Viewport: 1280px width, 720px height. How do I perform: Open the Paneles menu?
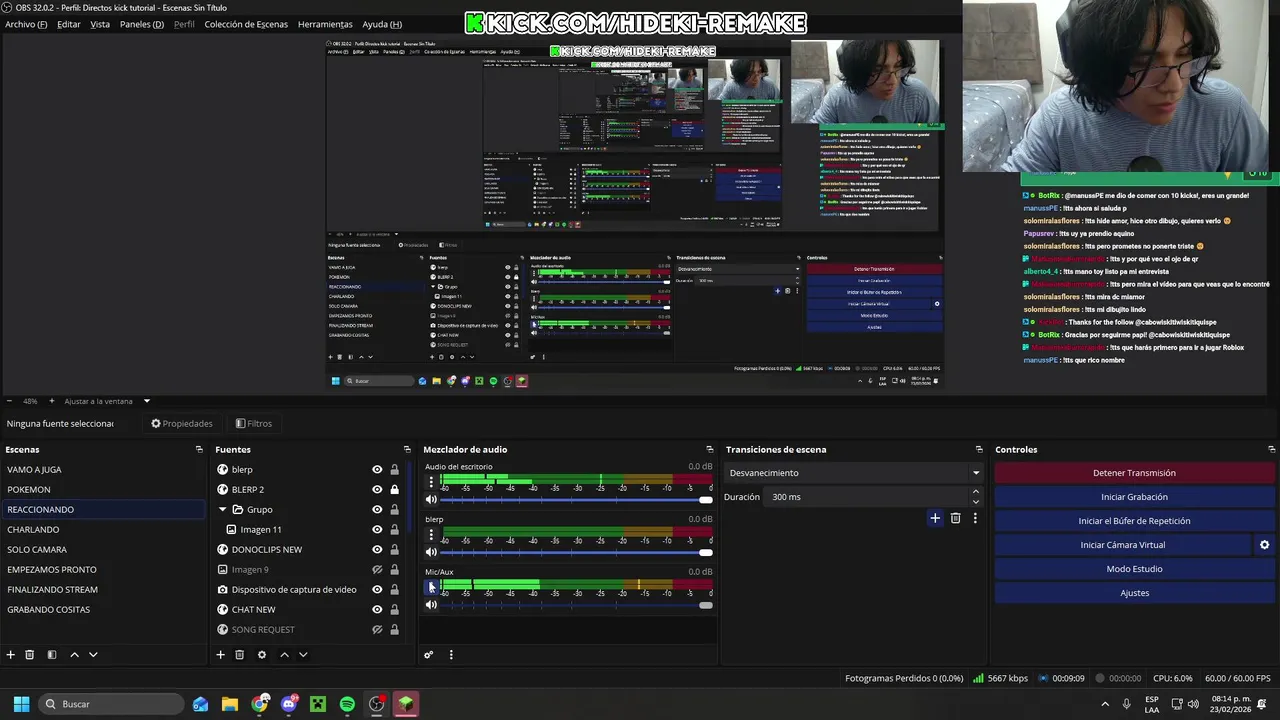point(142,24)
